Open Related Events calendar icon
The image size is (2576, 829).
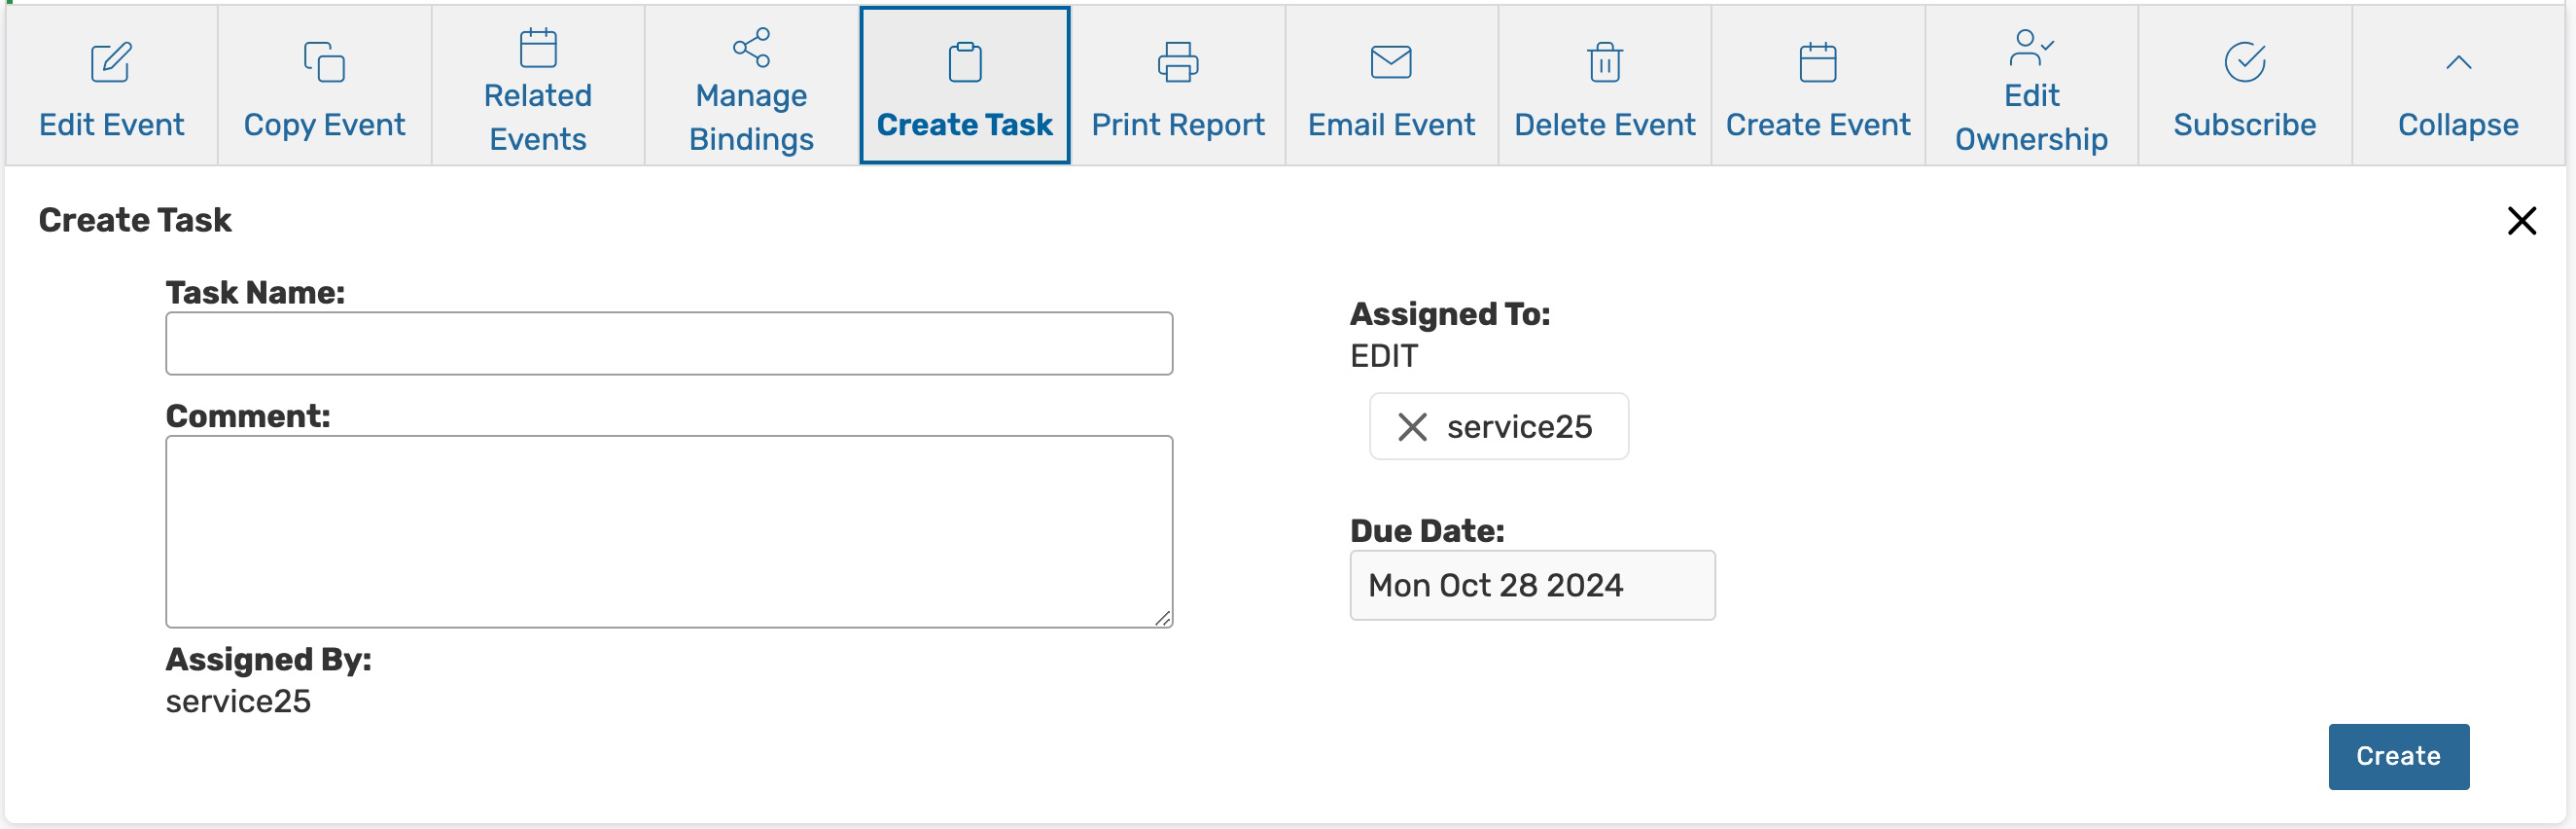click(x=538, y=47)
